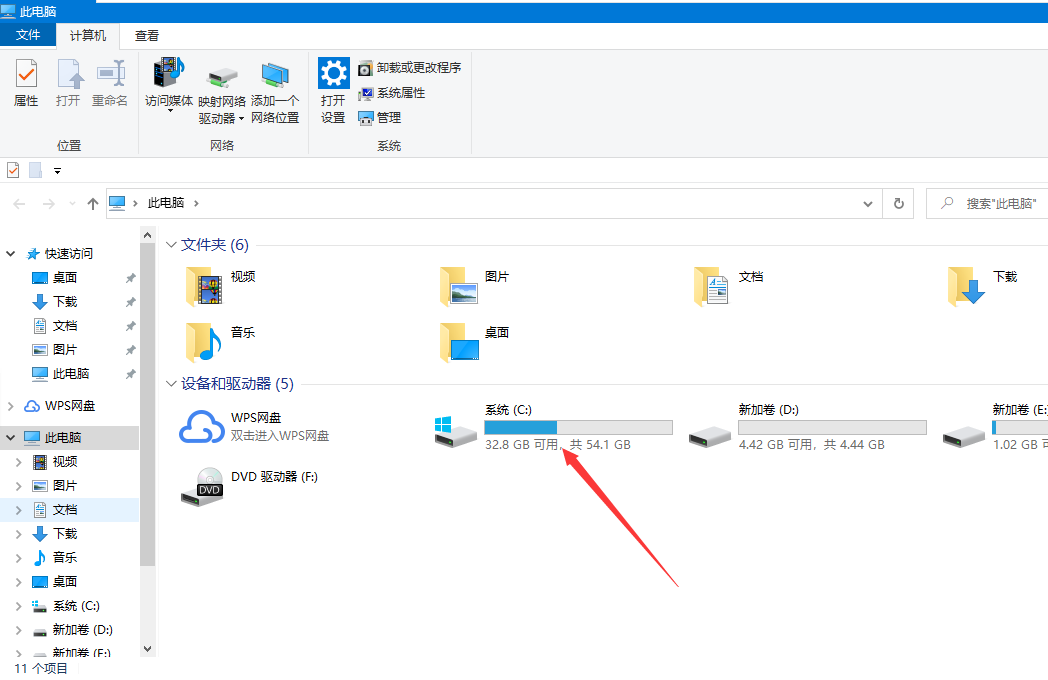Select 文档 under 此电脑 tree

click(65, 509)
